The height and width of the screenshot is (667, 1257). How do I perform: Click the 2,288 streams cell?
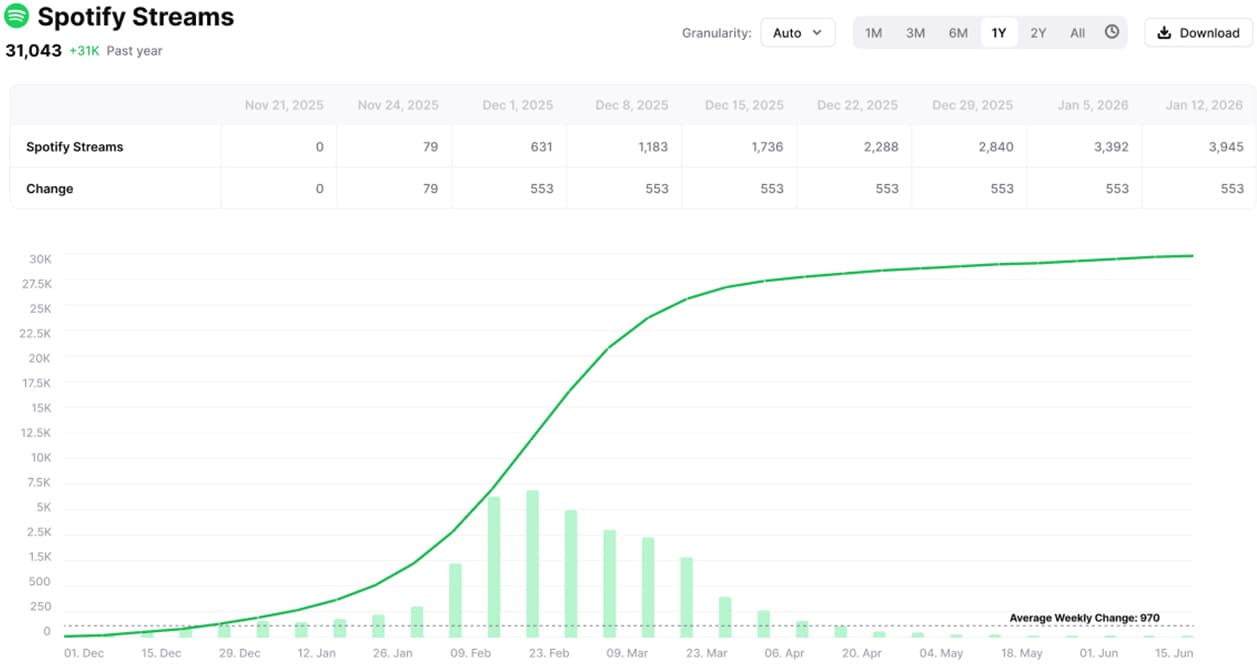[880, 146]
